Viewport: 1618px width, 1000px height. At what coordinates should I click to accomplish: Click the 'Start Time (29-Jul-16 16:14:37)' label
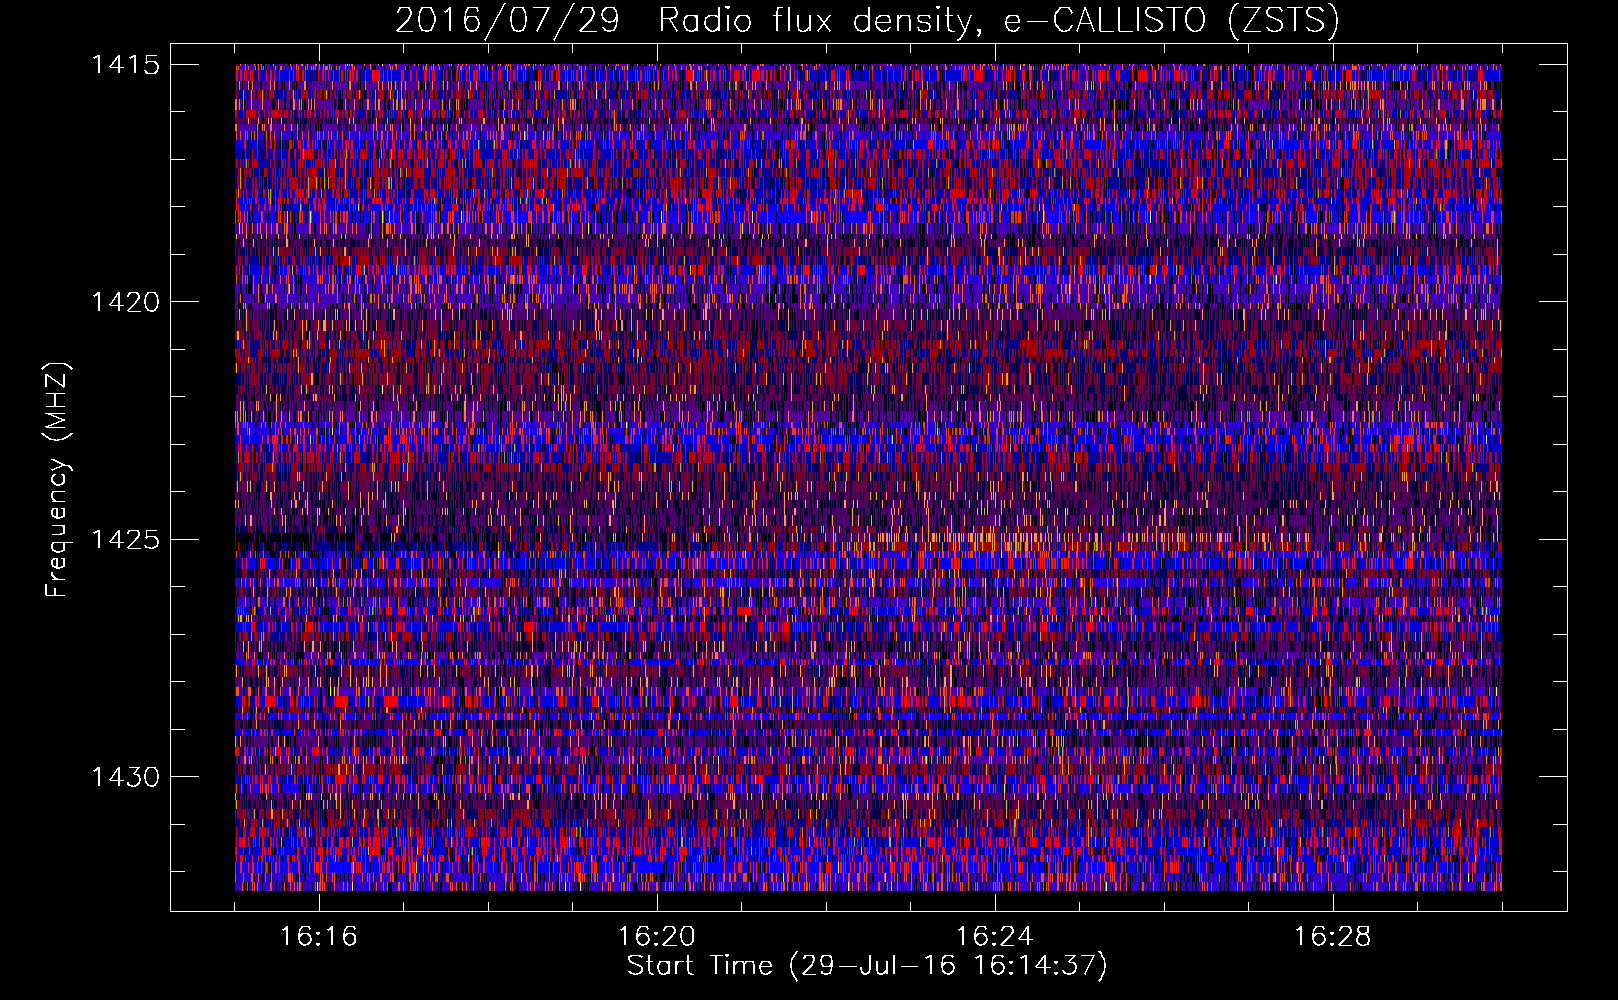tap(867, 967)
